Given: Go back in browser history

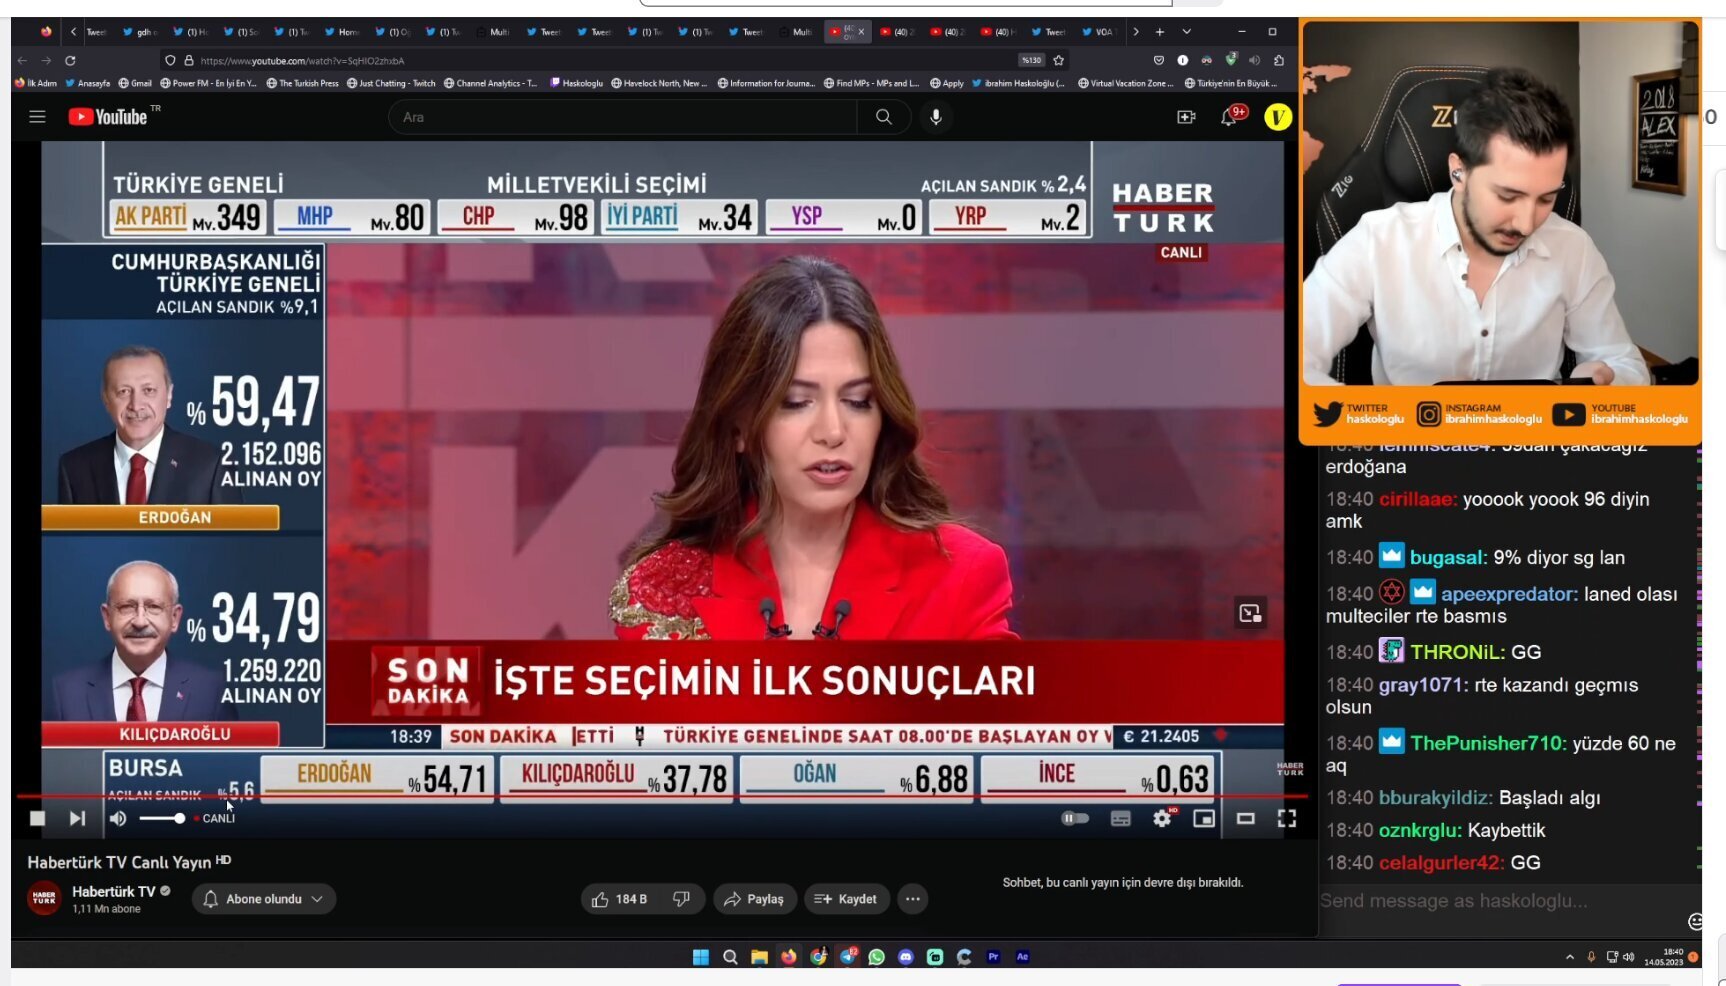Looking at the screenshot, I should pyautogui.click(x=21, y=60).
